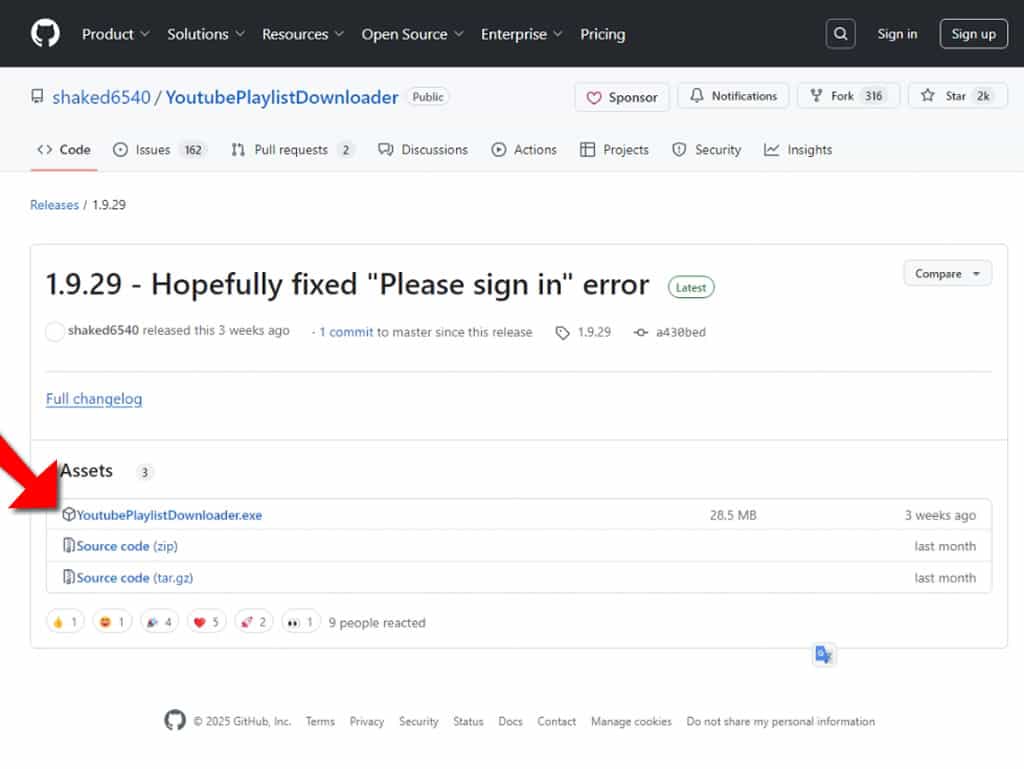Screen dimensions: 1024x769
Task: Go to Releases breadcrumb link
Action: pyautogui.click(x=54, y=205)
